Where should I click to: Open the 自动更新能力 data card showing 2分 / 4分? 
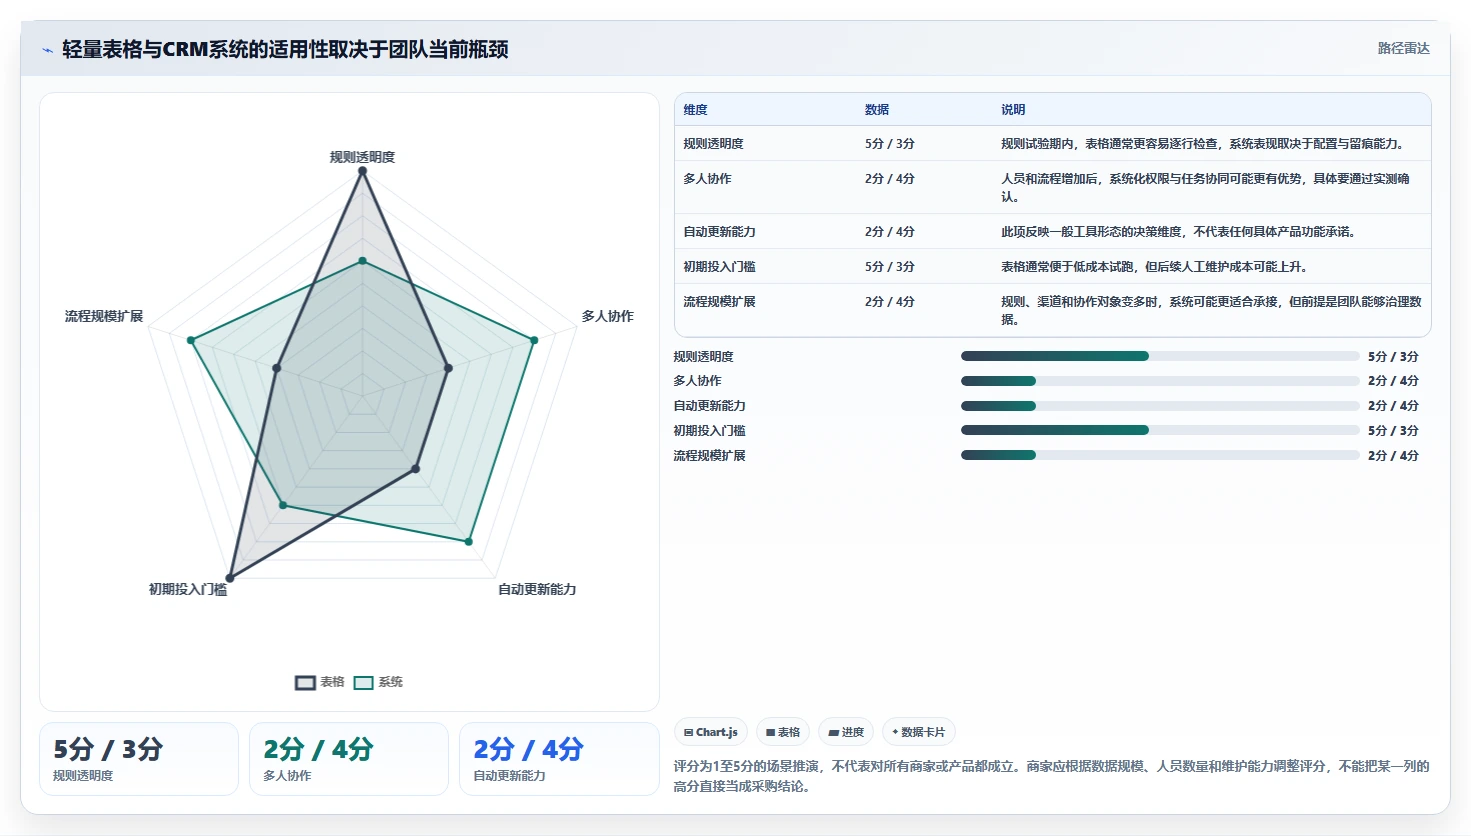pyautogui.click(x=559, y=759)
